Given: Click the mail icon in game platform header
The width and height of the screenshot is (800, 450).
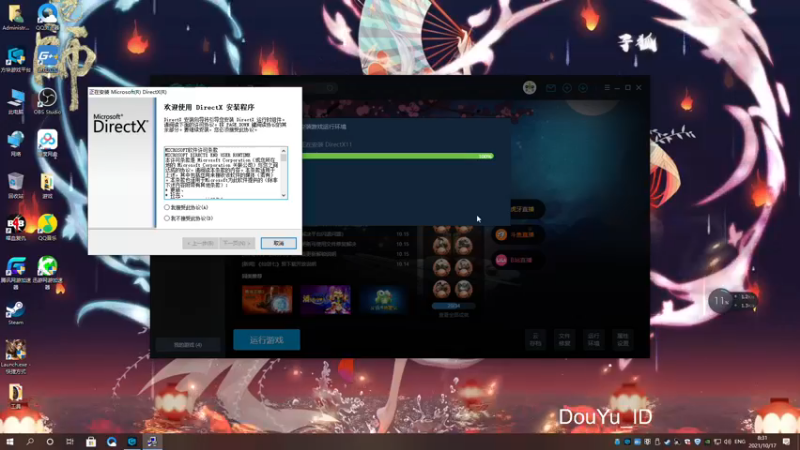Looking at the screenshot, I should point(551,88).
